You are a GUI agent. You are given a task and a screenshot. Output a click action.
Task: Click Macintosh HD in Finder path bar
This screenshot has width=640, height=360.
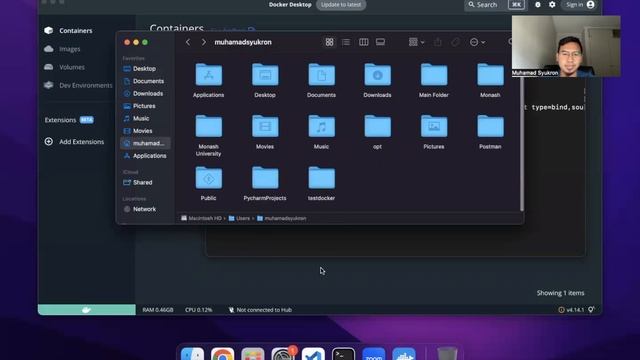coord(201,218)
